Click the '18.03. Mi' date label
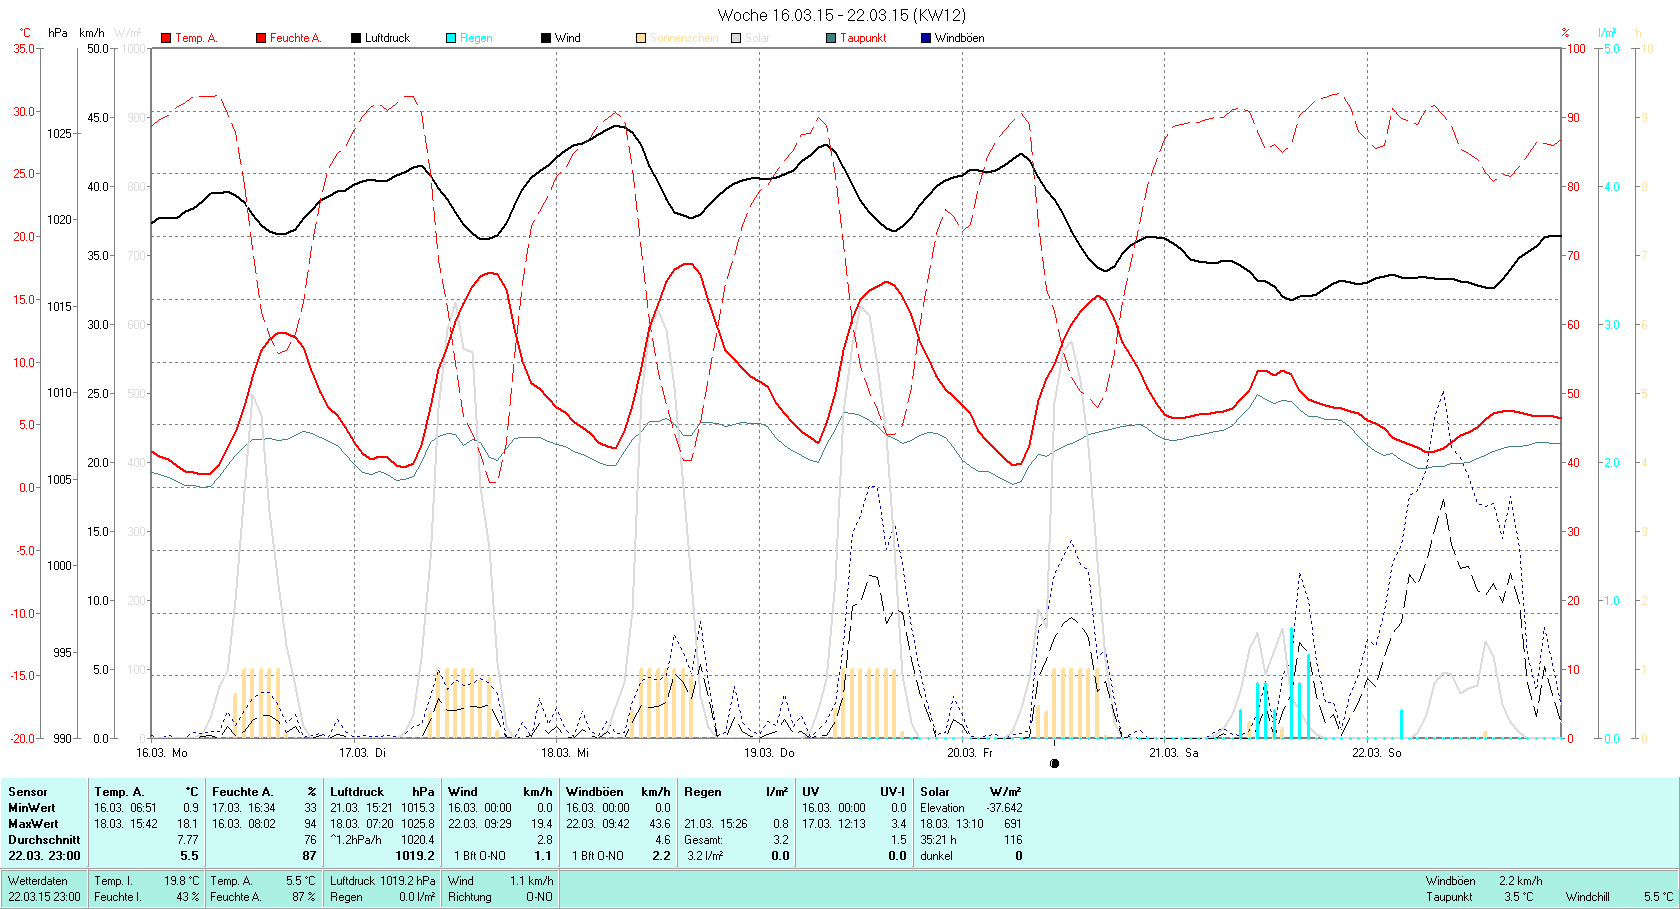This screenshot has height=909, width=1680. (x=565, y=753)
